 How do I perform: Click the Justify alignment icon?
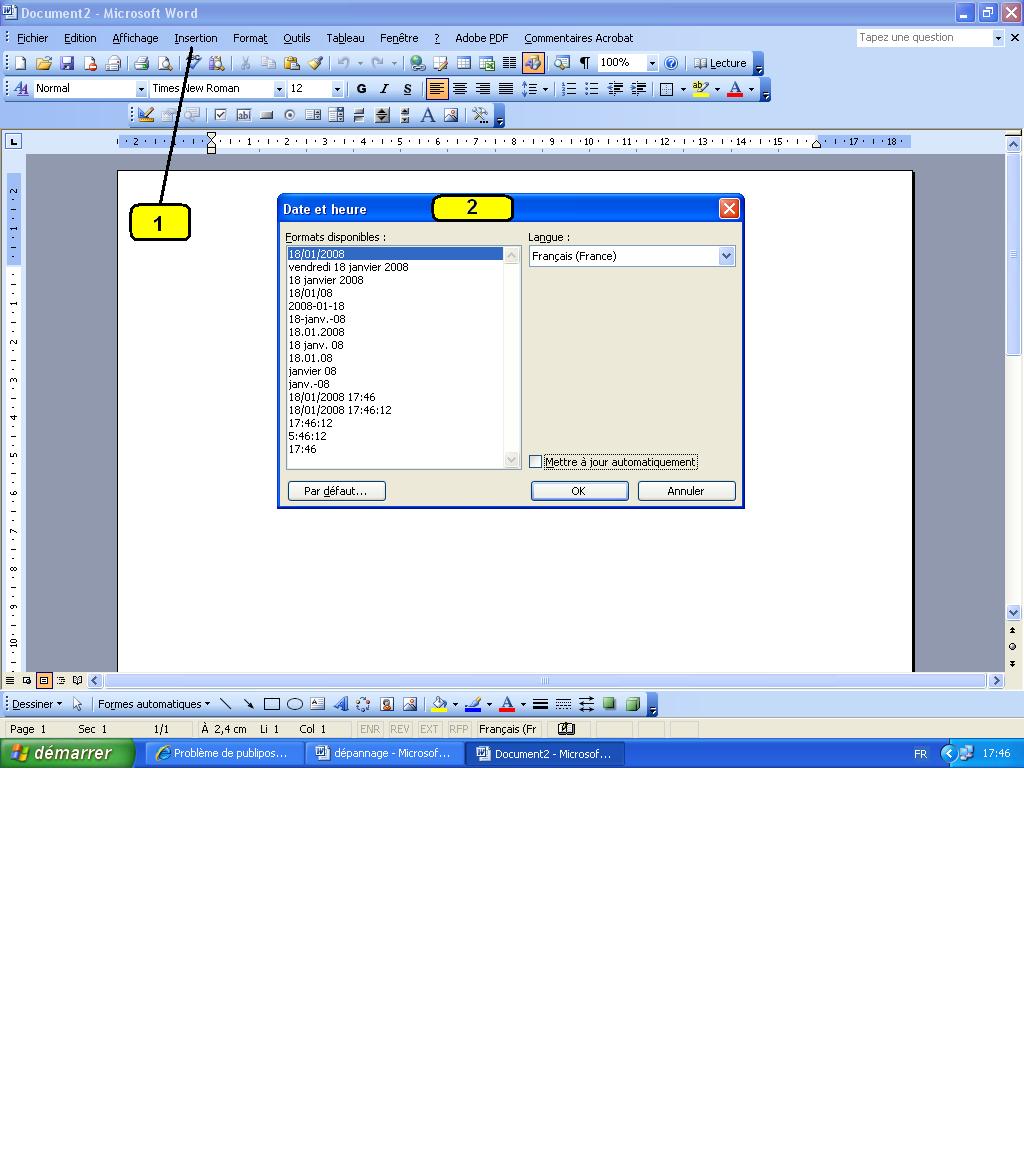coord(506,89)
